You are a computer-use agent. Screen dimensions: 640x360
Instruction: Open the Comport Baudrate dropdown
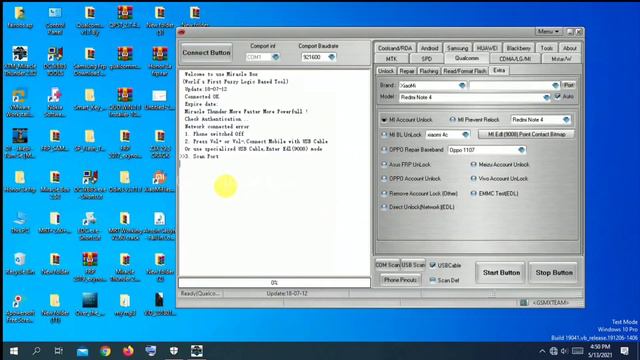pos(331,57)
